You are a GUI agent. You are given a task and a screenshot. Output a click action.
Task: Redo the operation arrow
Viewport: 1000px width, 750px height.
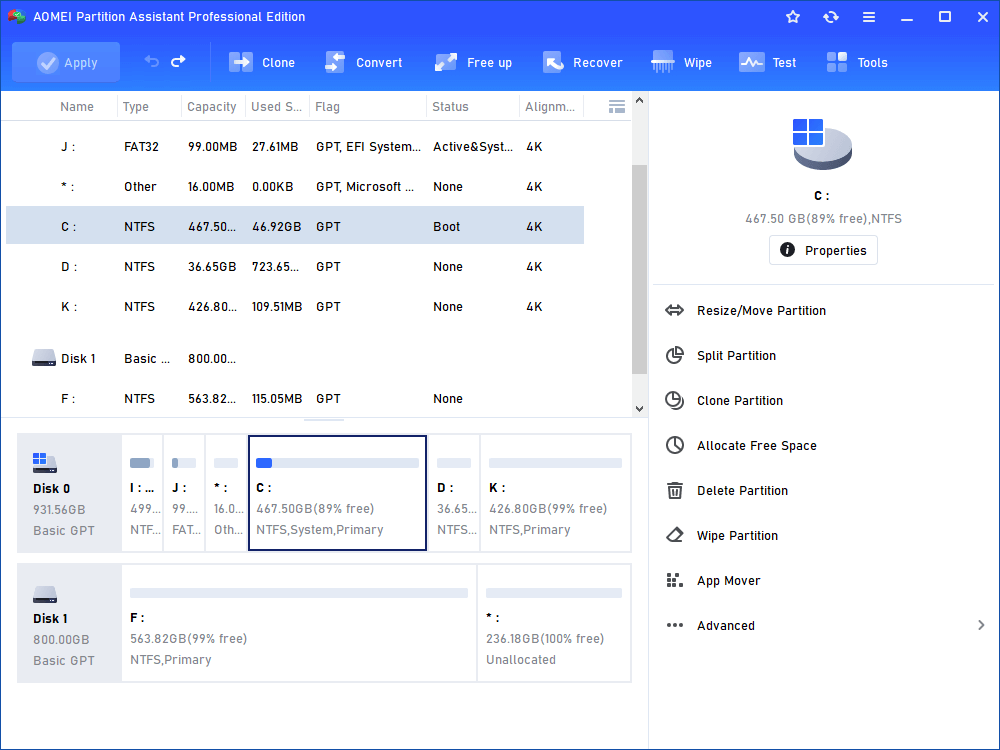point(178,61)
